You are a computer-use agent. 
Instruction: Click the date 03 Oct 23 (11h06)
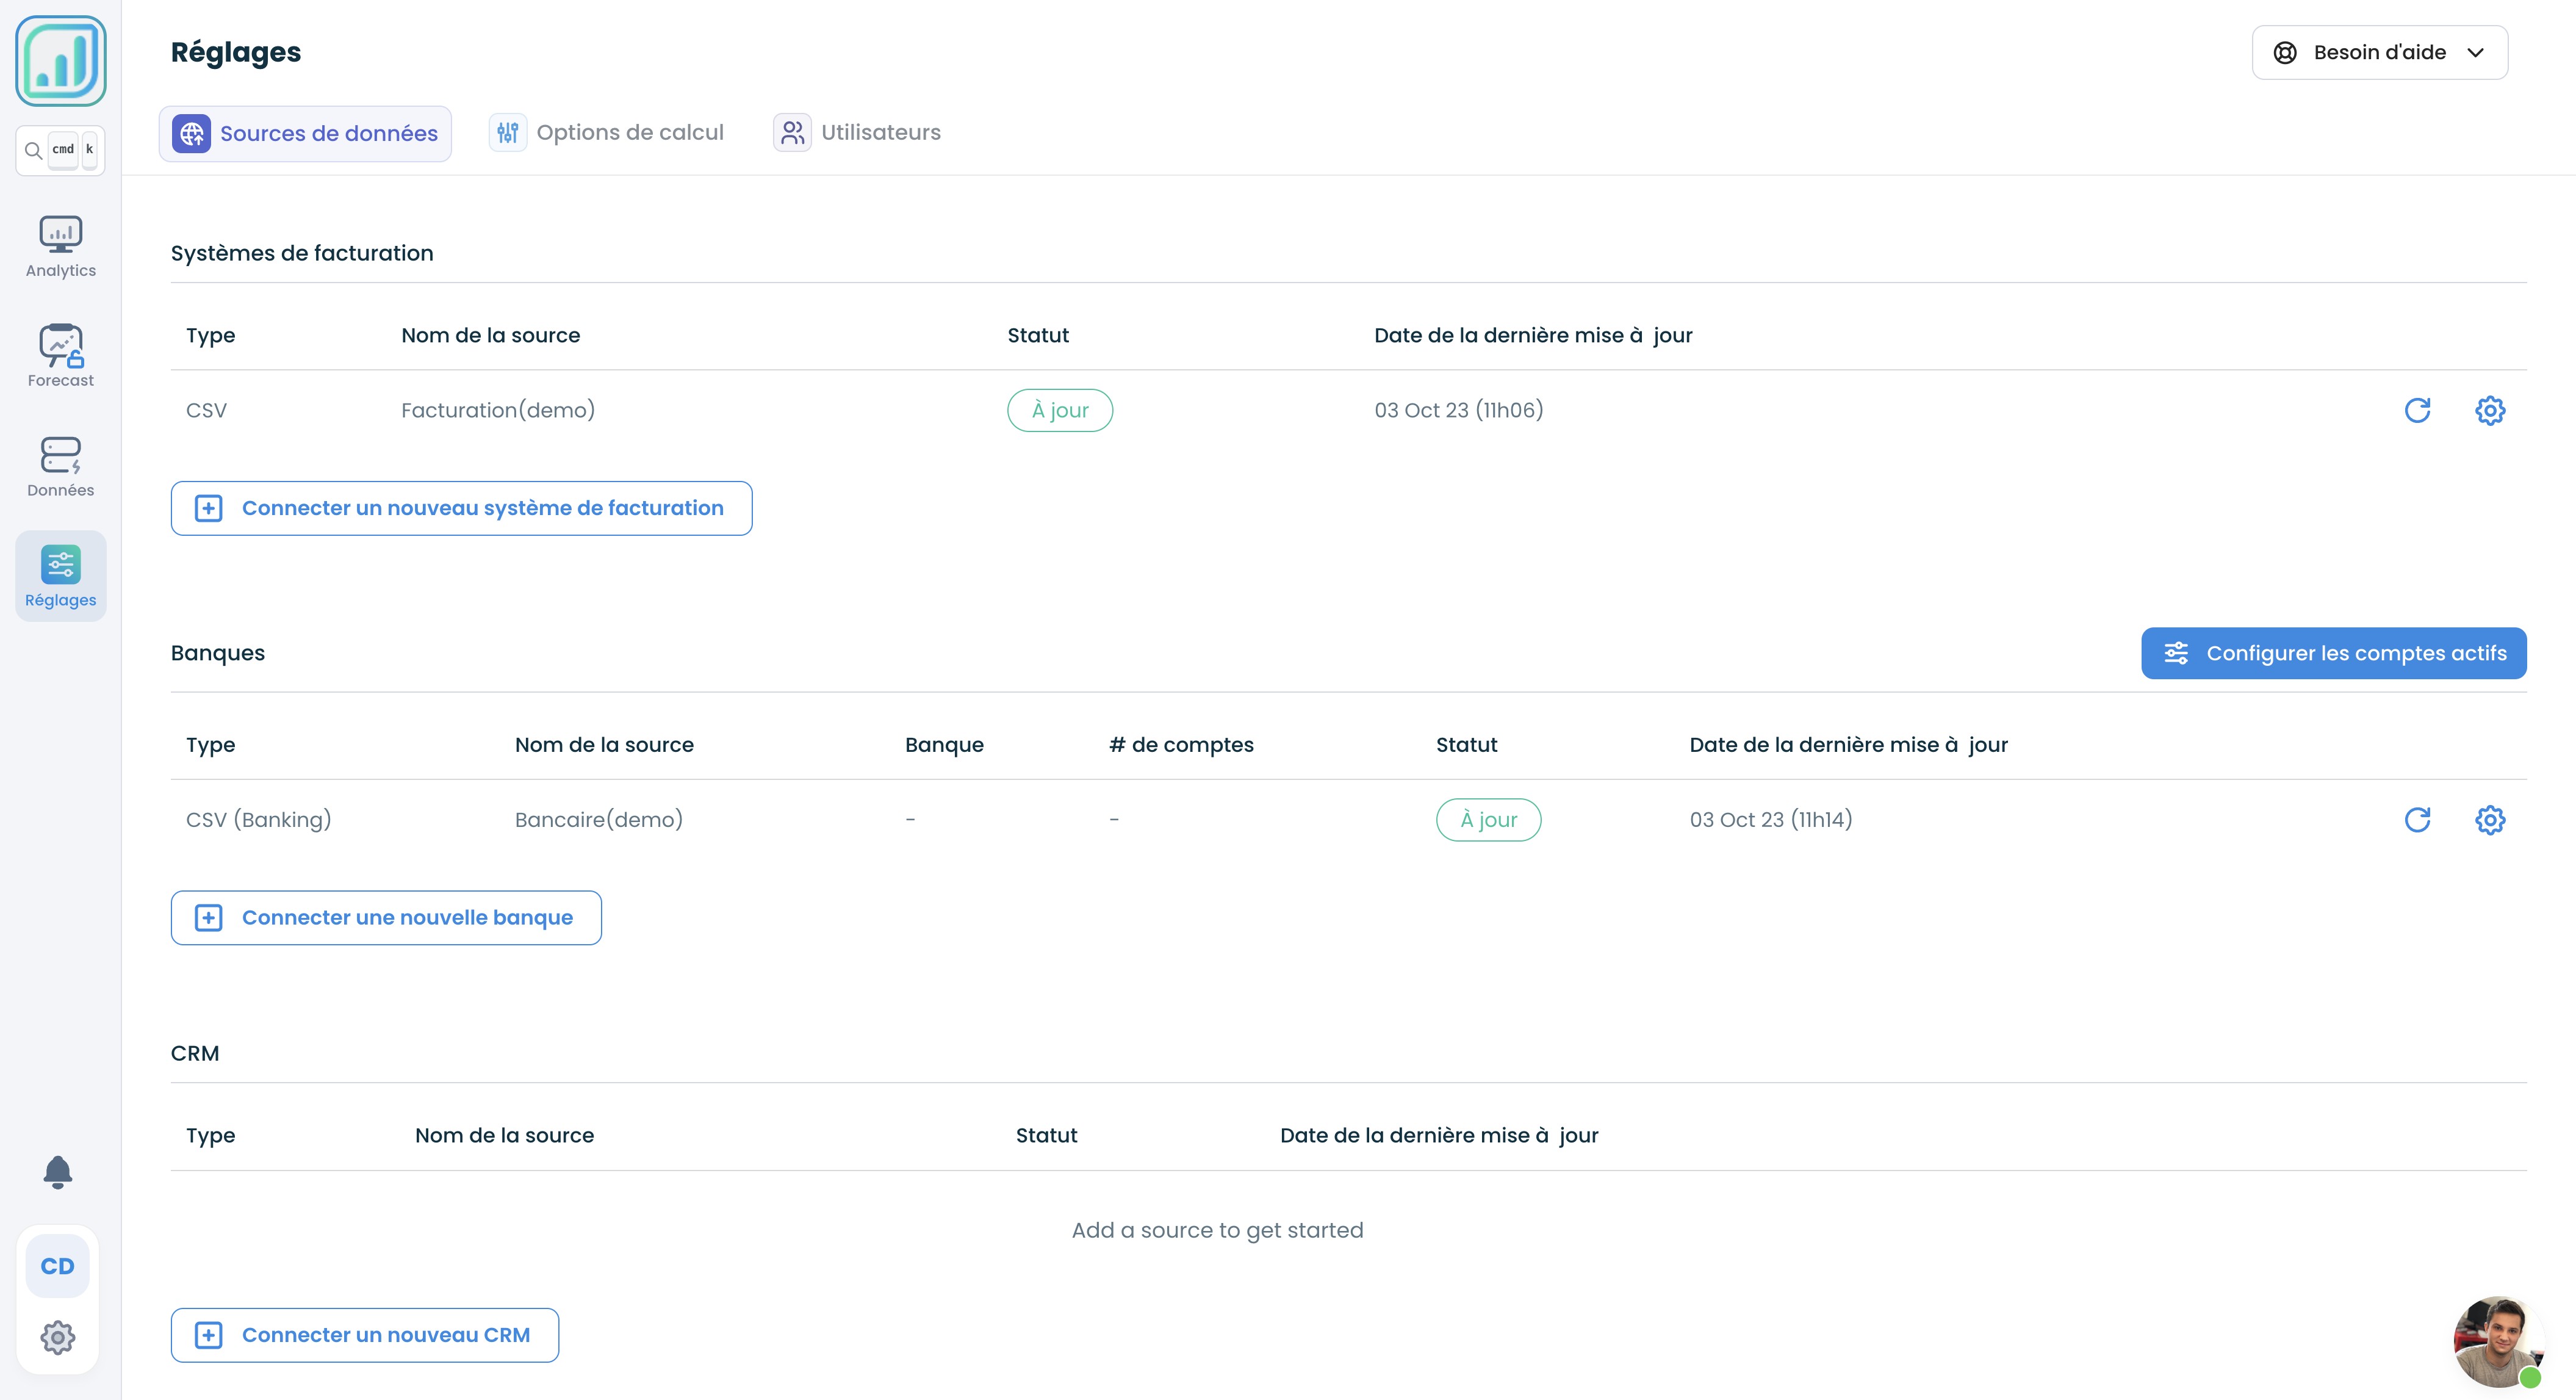(1458, 410)
